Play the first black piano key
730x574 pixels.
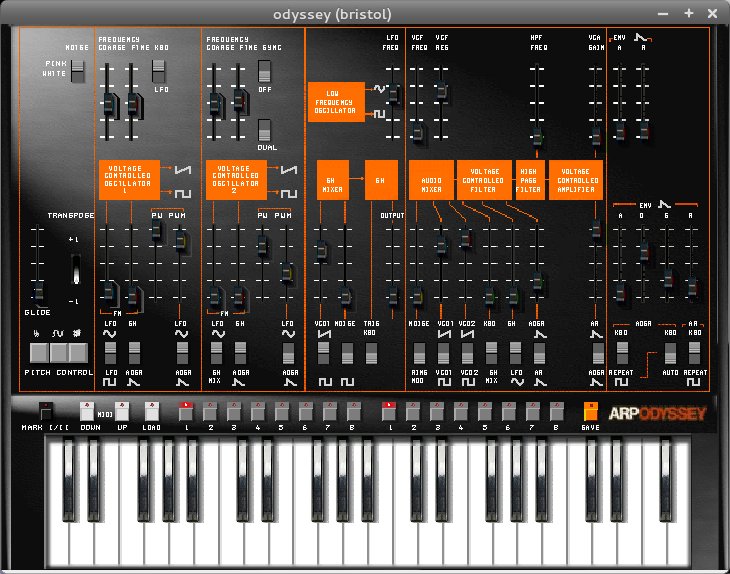(68, 480)
